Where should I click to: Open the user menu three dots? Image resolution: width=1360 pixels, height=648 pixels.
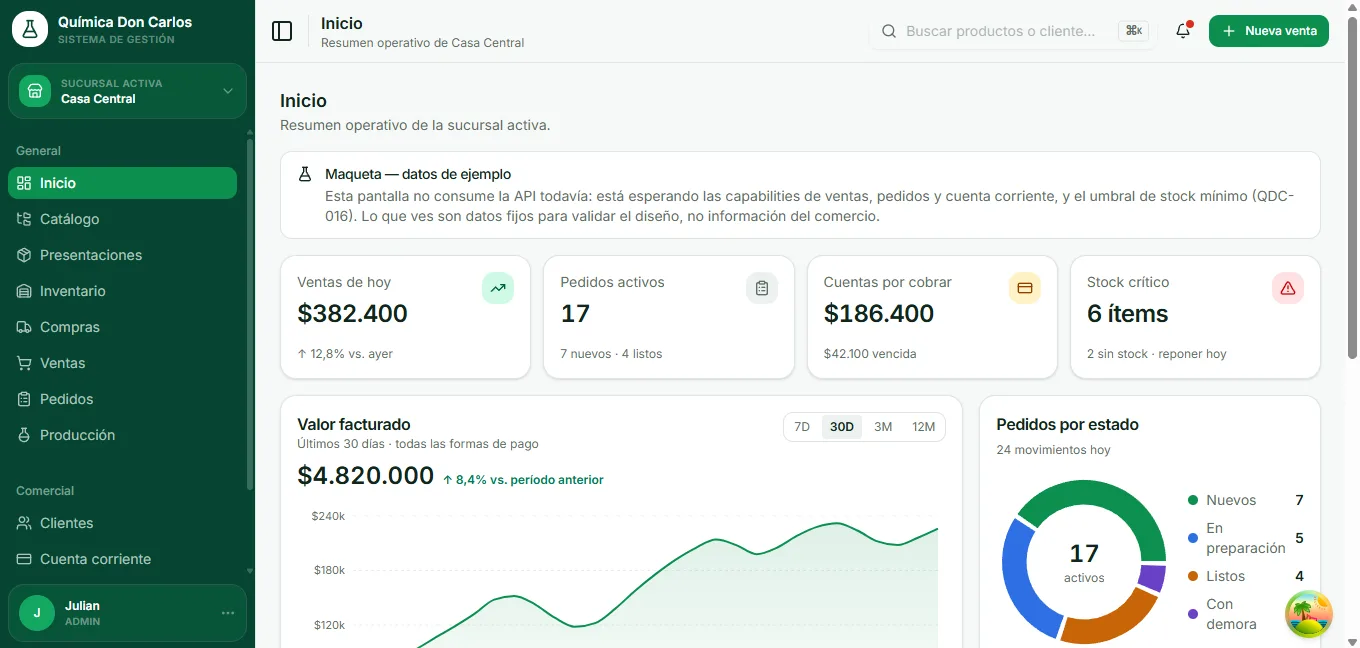[x=228, y=613]
